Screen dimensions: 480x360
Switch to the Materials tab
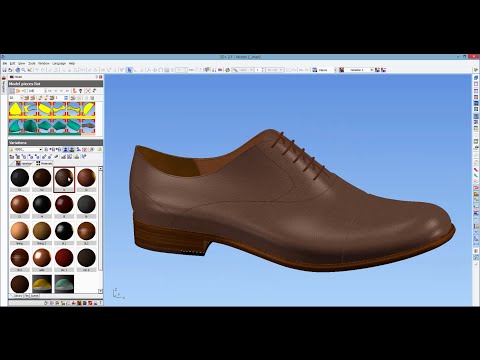[44, 163]
